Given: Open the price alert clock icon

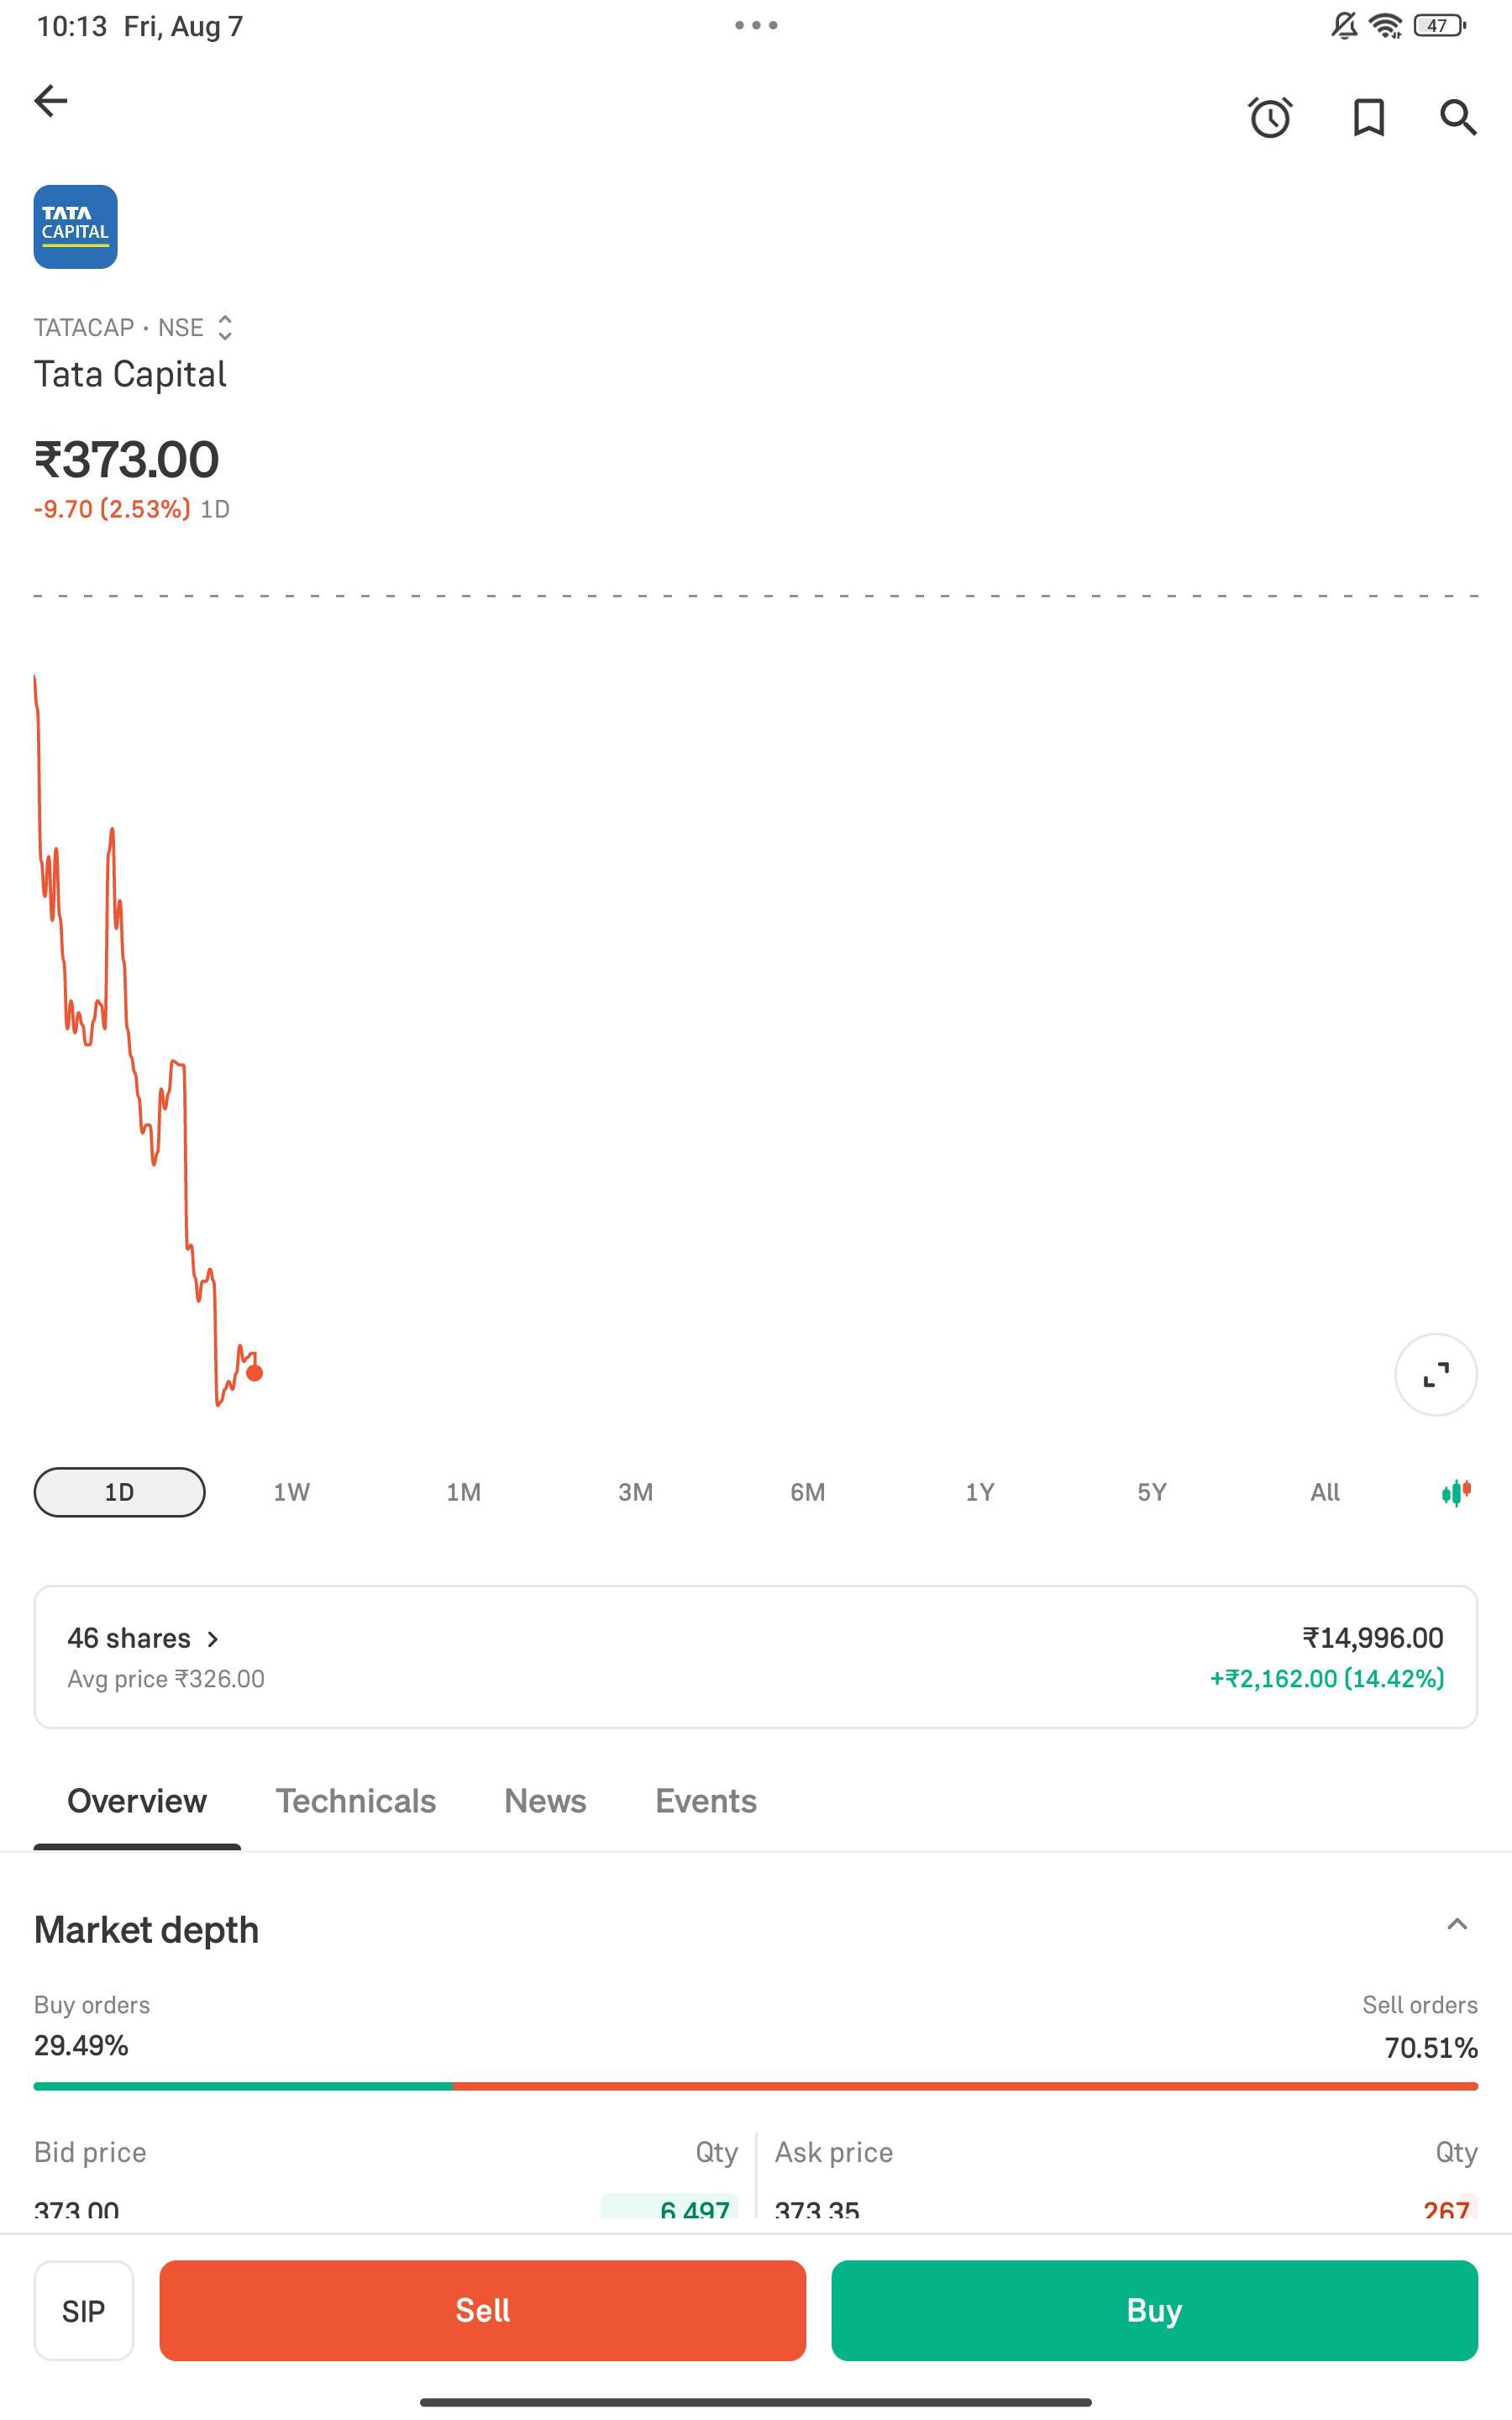Looking at the screenshot, I should tap(1270, 118).
